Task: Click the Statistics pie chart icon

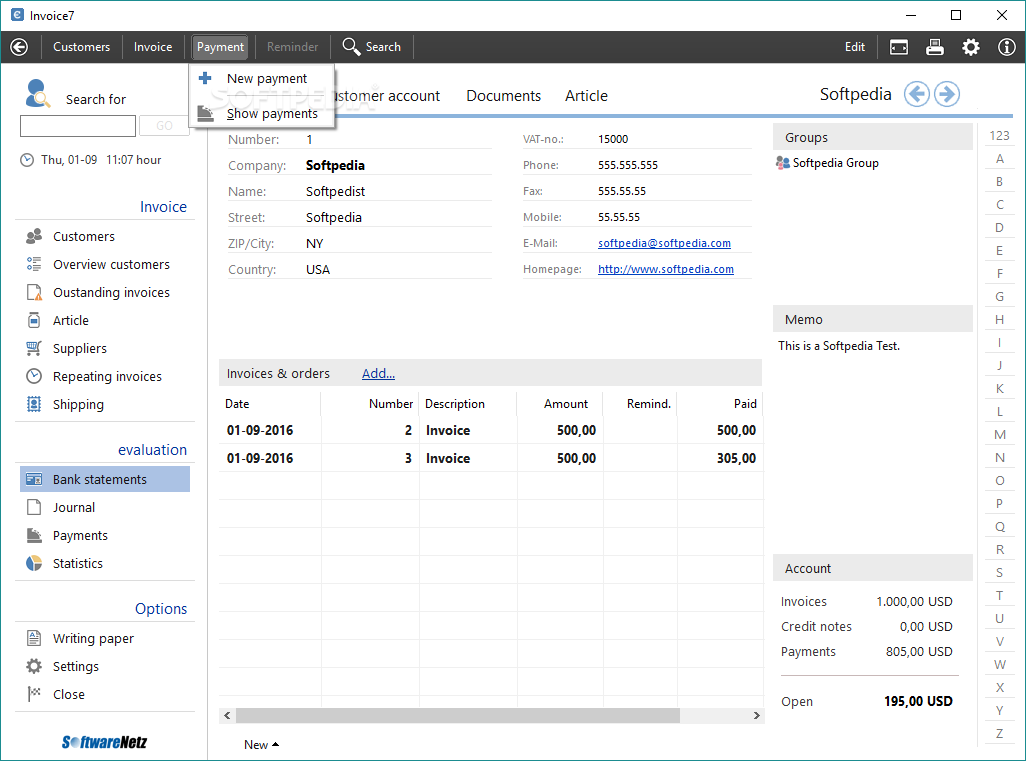Action: [x=34, y=563]
